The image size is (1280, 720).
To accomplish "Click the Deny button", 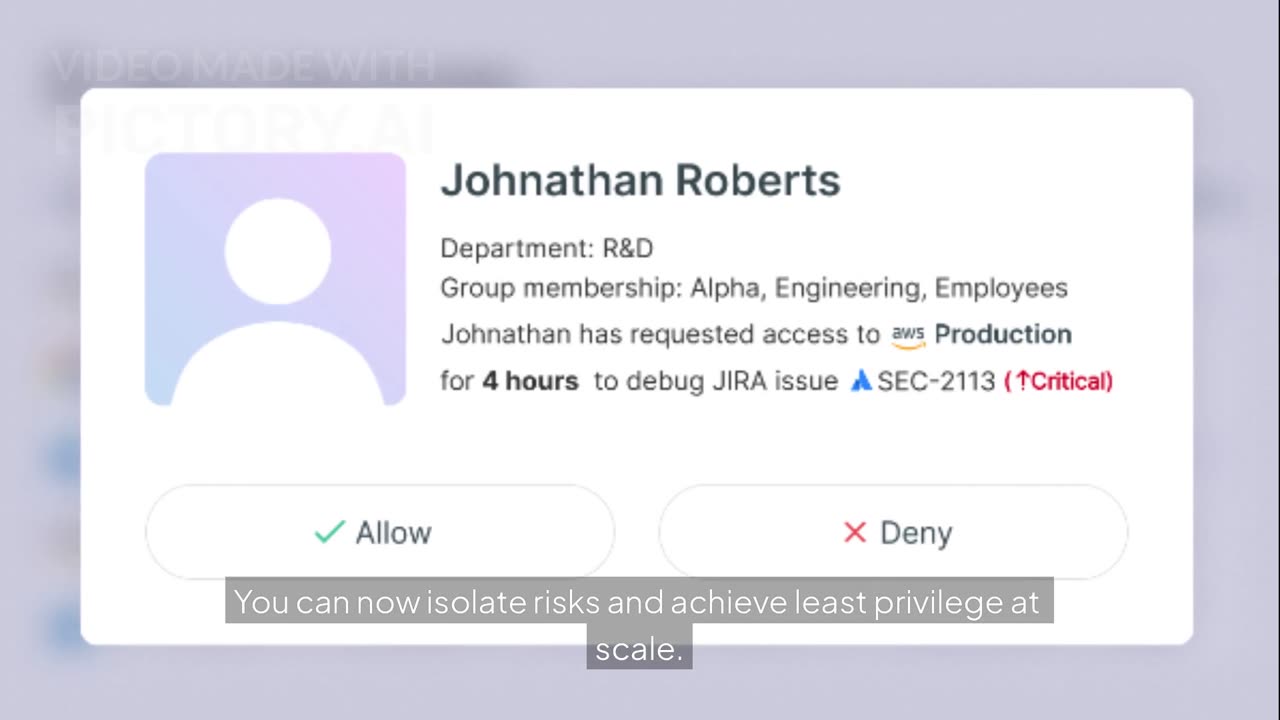I will [x=892, y=532].
